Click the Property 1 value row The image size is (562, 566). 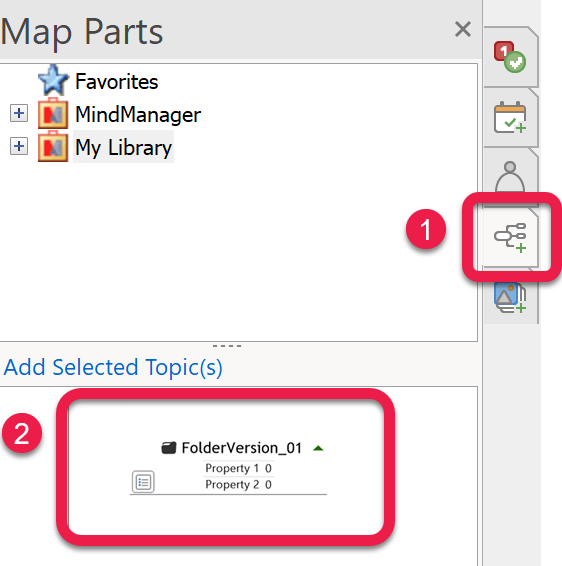pos(239,468)
